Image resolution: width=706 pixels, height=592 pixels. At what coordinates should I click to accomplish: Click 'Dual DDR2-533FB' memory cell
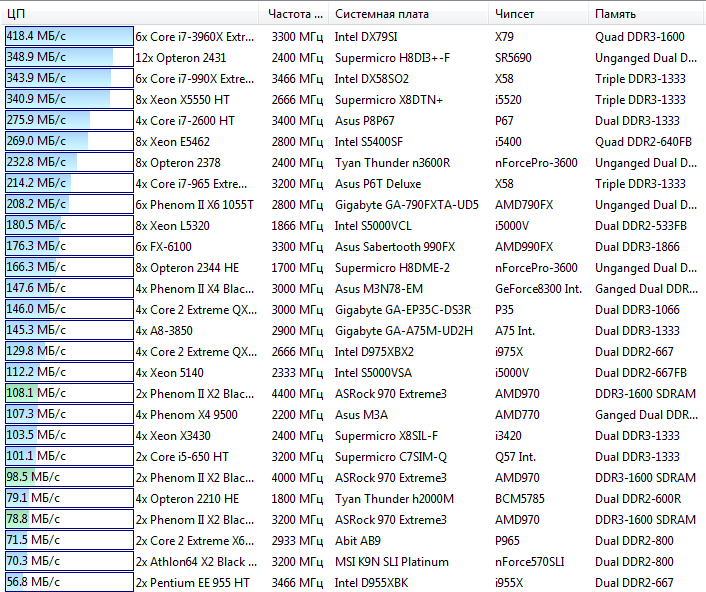click(641, 226)
